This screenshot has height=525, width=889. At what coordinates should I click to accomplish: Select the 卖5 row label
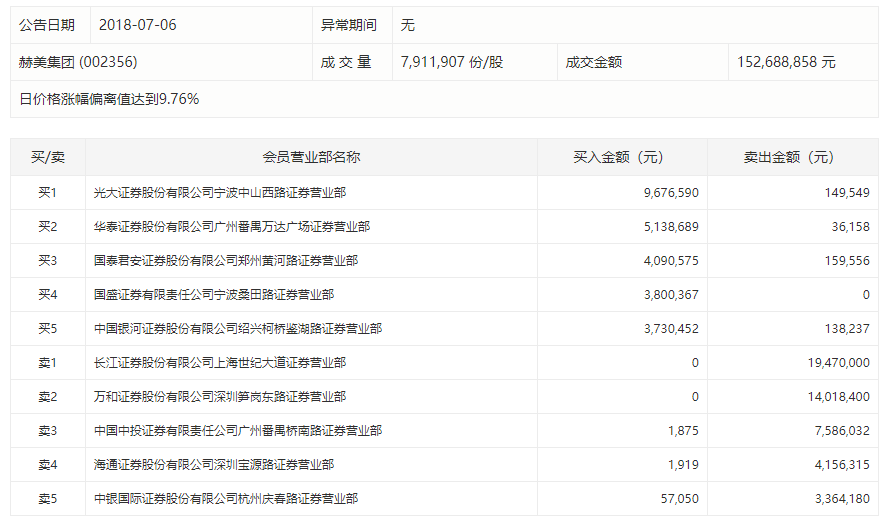[x=48, y=499]
